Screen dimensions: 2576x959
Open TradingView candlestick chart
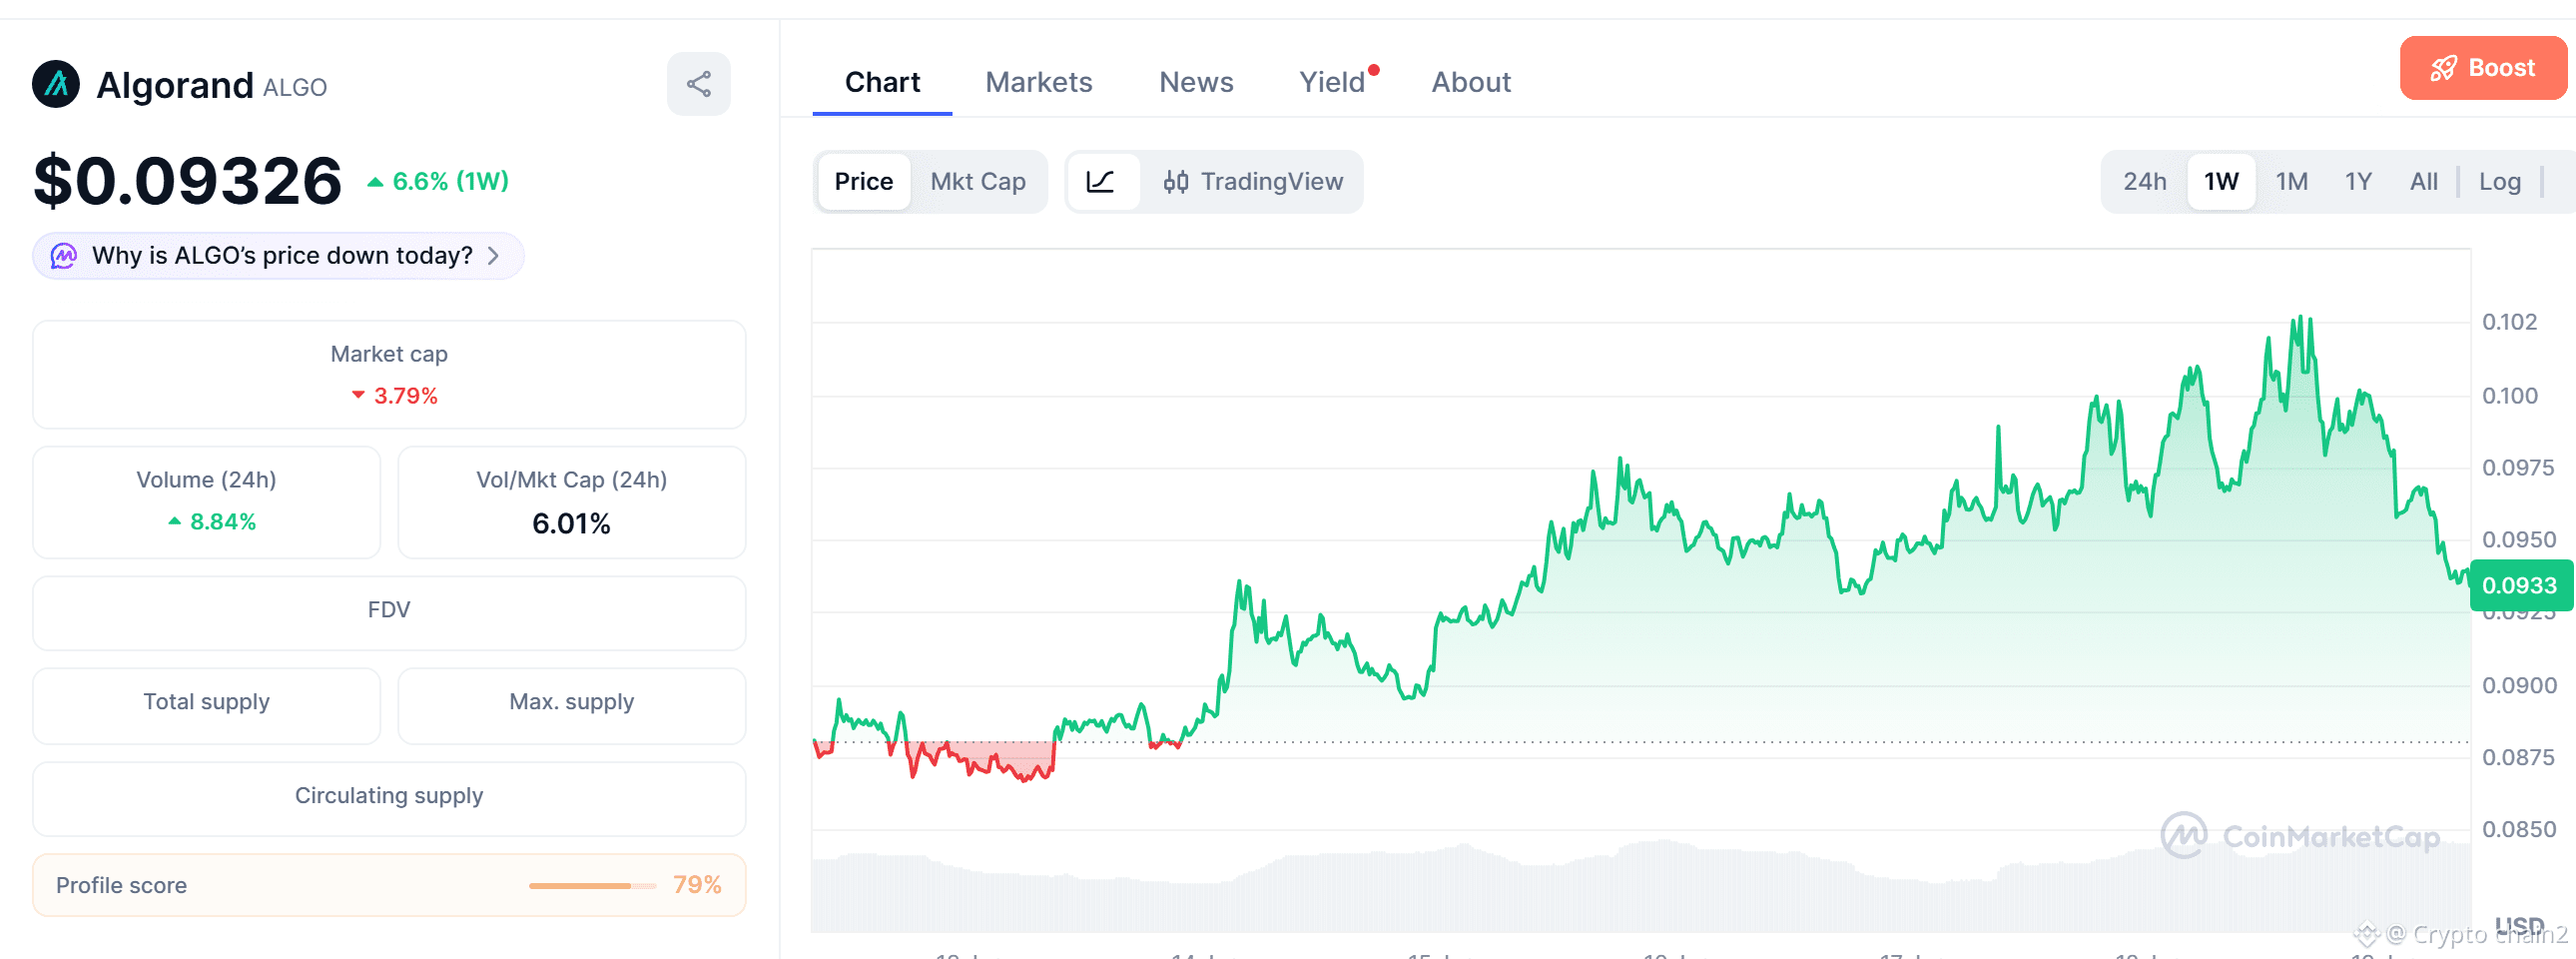pos(1252,182)
